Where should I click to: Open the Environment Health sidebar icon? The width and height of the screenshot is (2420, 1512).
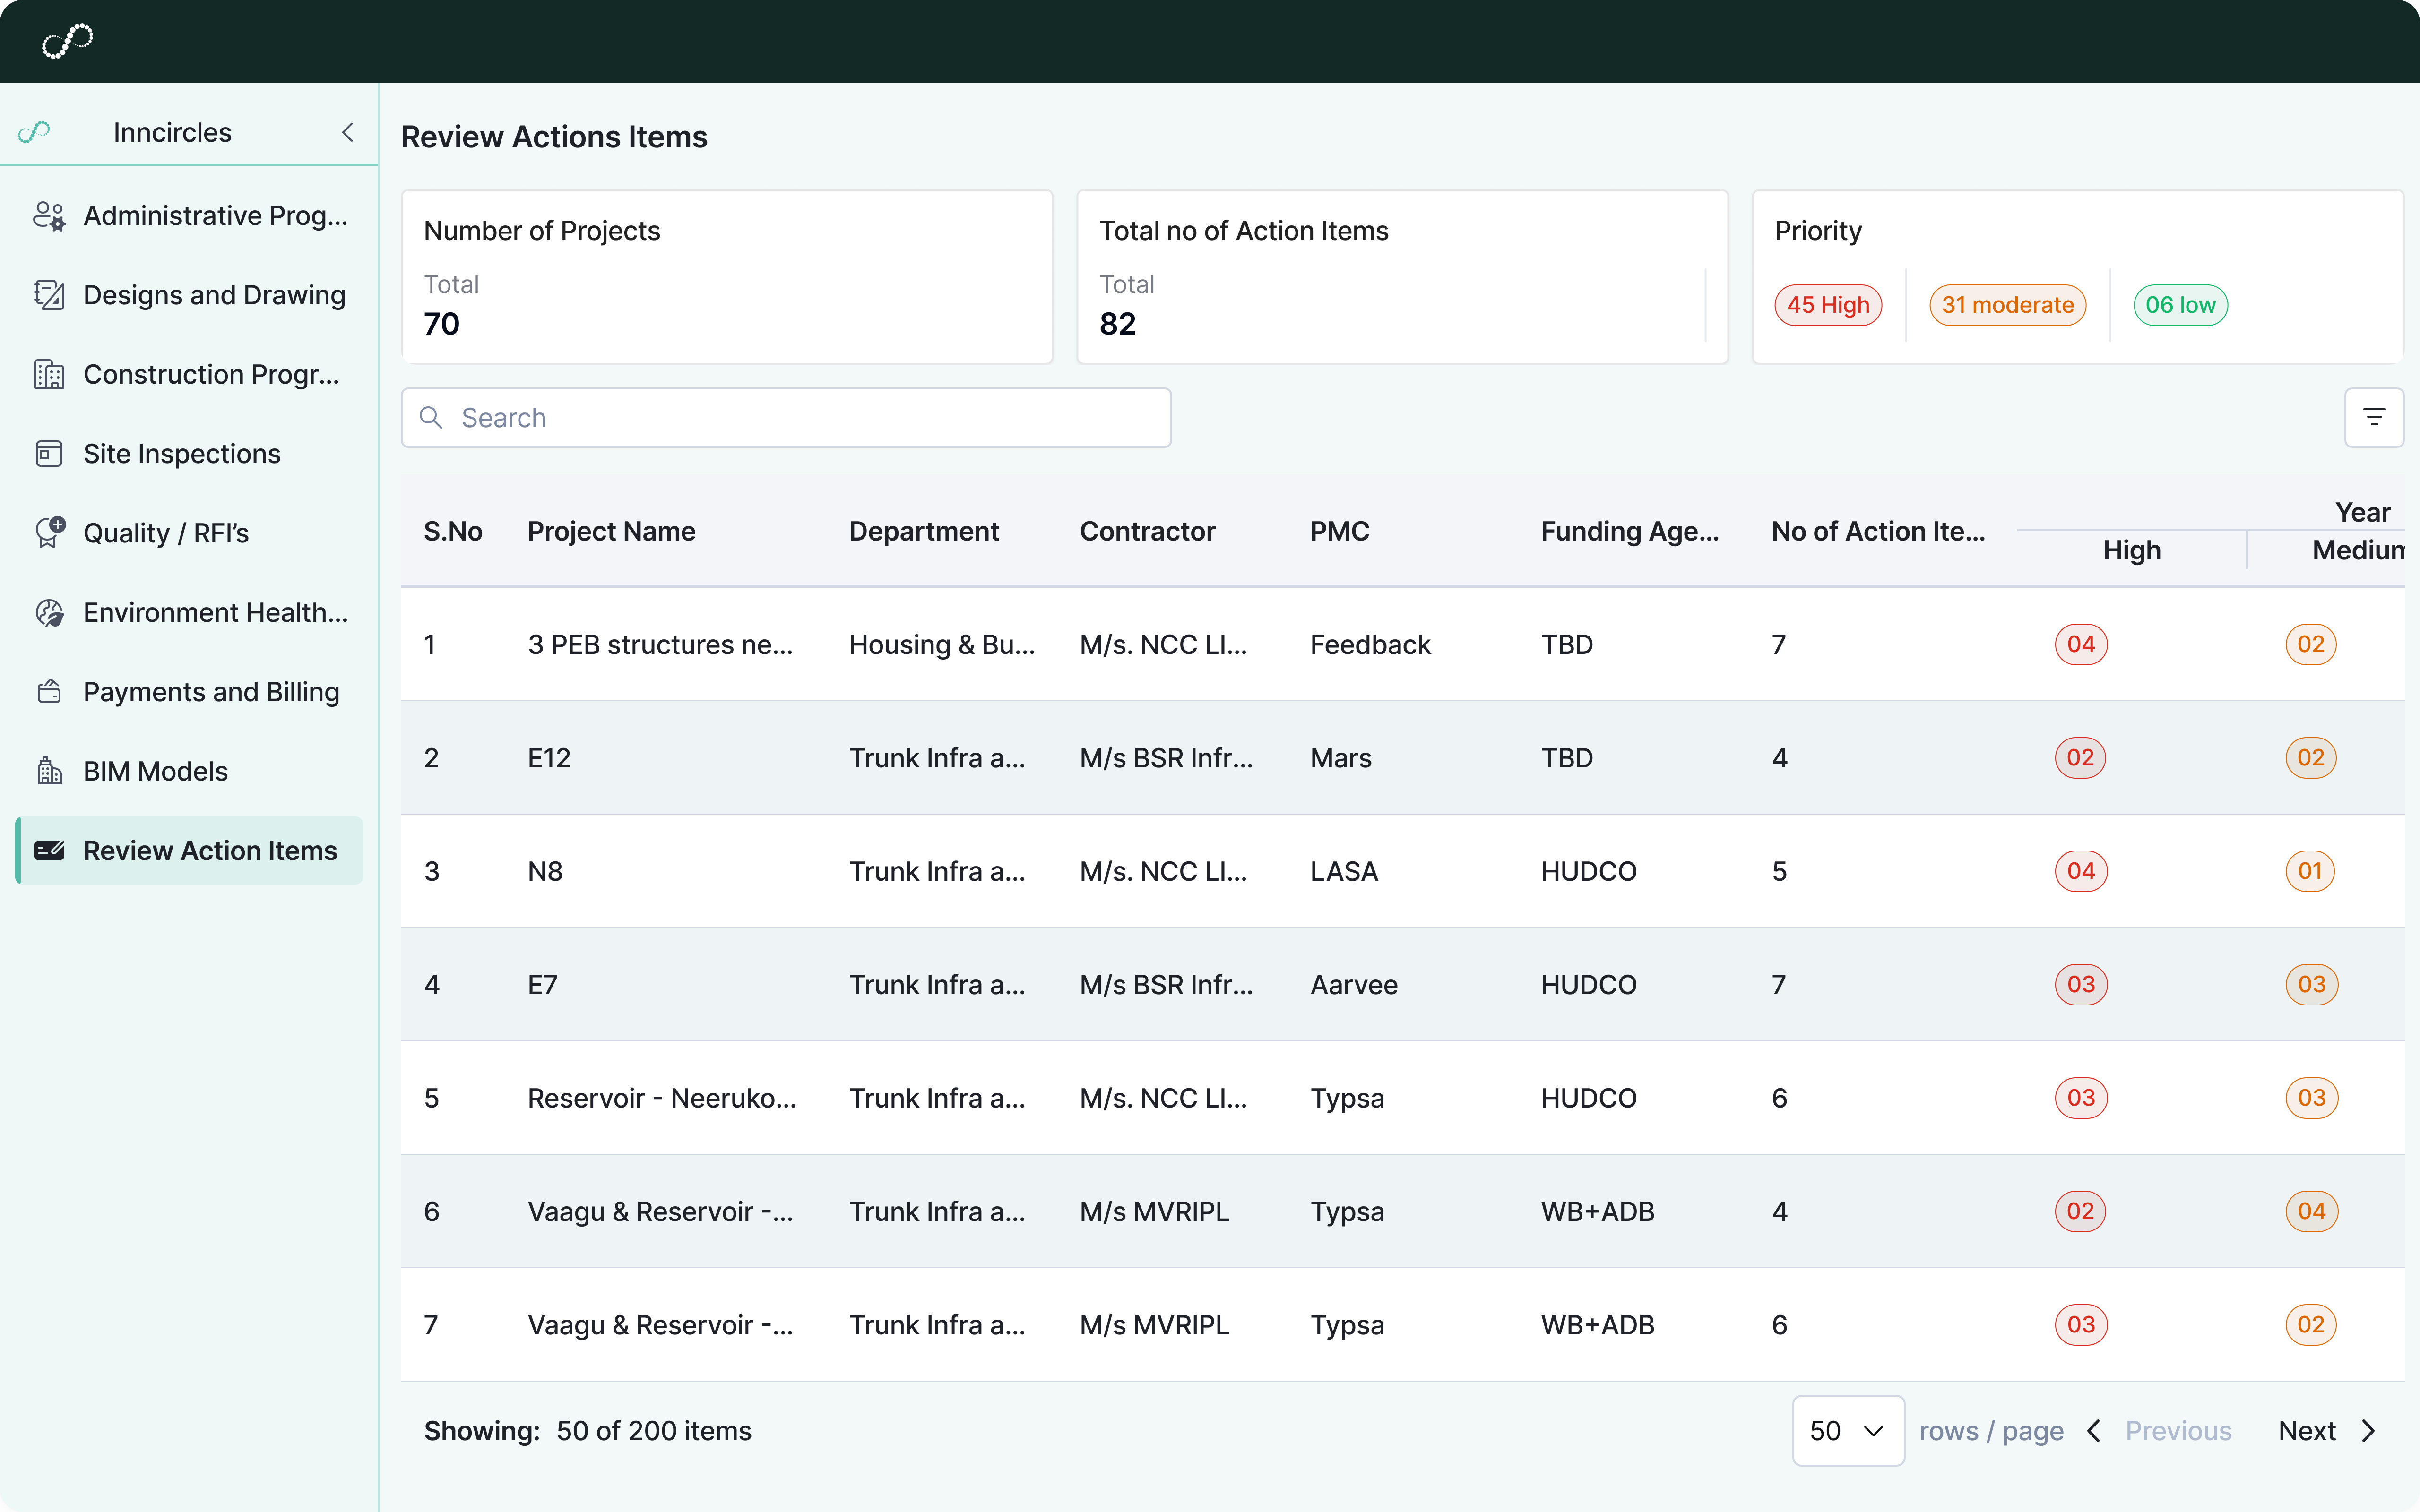49,611
